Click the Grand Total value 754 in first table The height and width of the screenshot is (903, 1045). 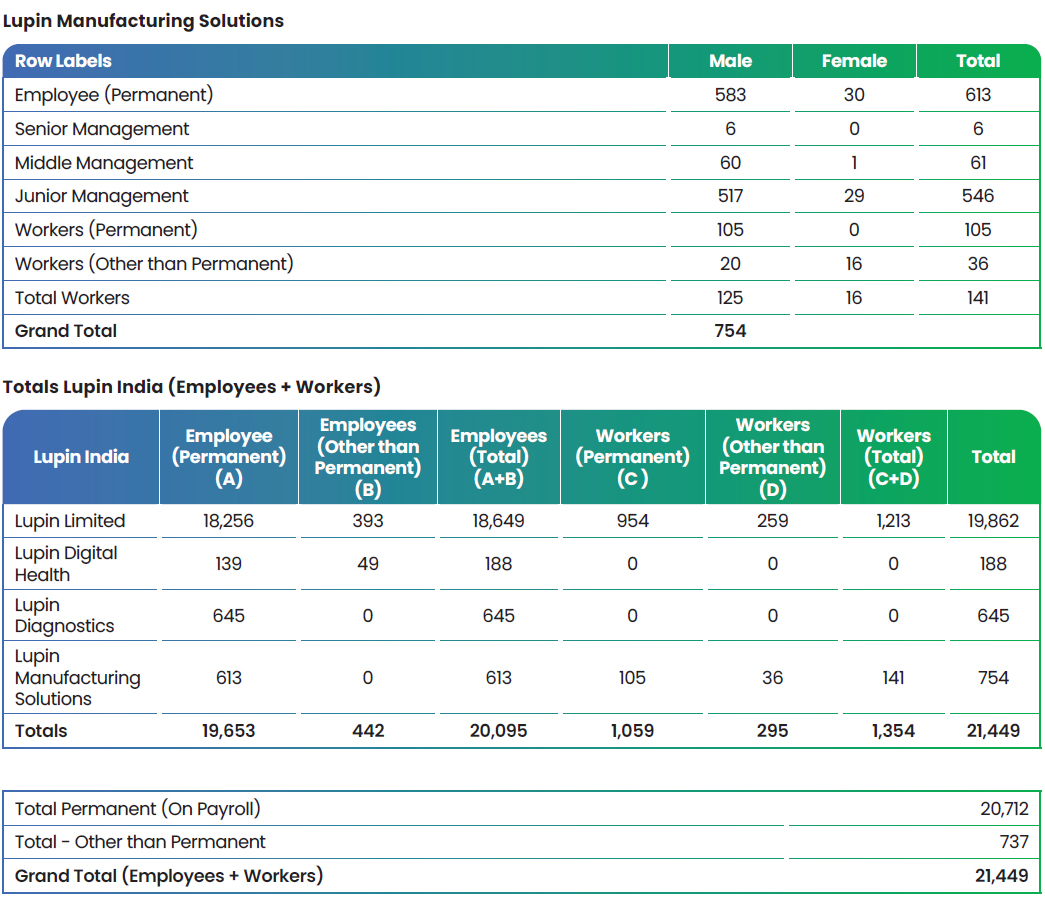730,331
